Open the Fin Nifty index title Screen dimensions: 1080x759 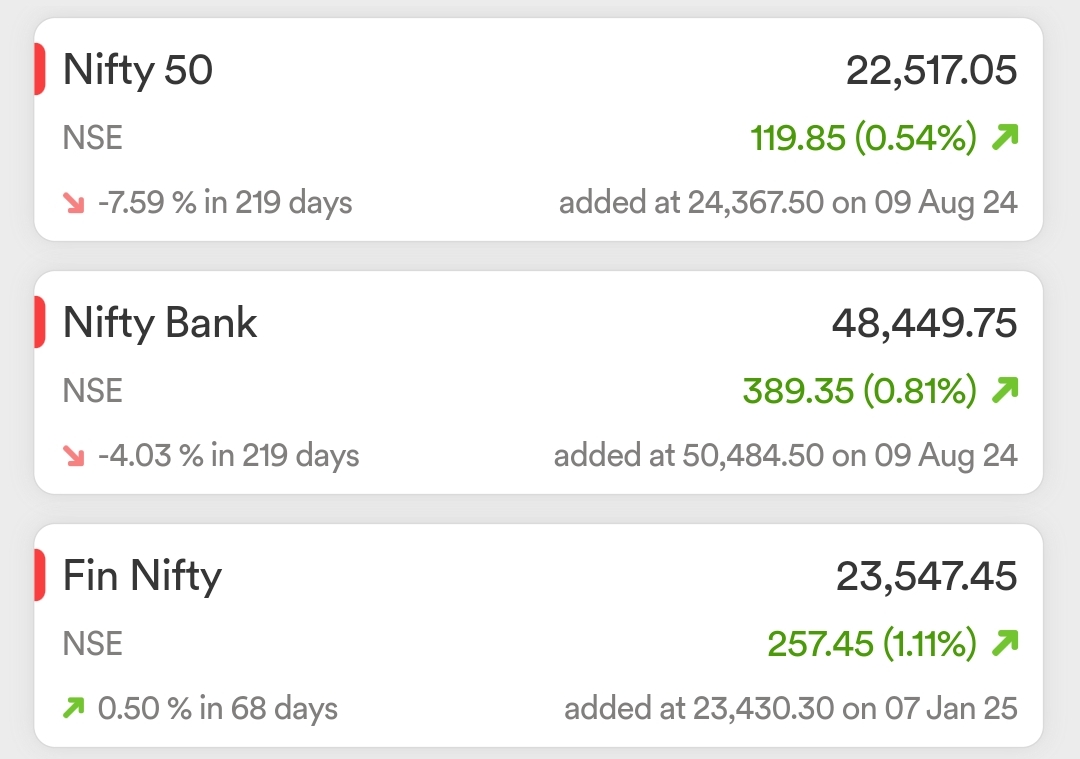pyautogui.click(x=142, y=577)
